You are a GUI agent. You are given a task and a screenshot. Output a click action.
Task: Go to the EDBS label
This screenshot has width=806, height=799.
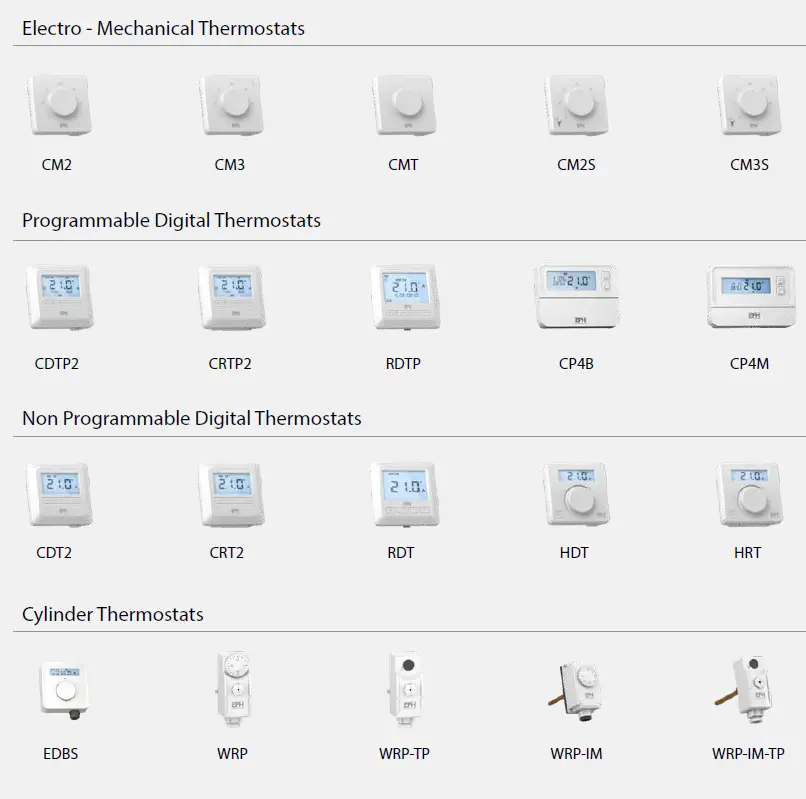pyautogui.click(x=61, y=754)
